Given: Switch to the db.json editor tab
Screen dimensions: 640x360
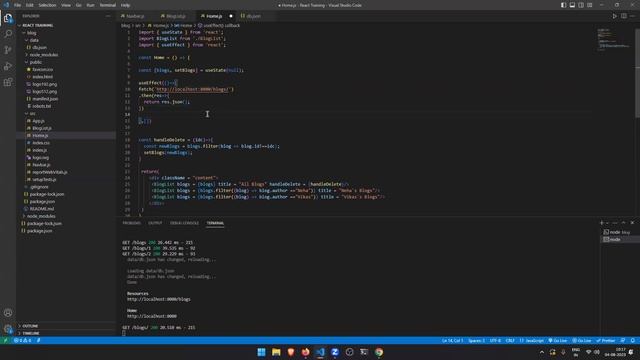Looking at the screenshot, I should [253, 16].
